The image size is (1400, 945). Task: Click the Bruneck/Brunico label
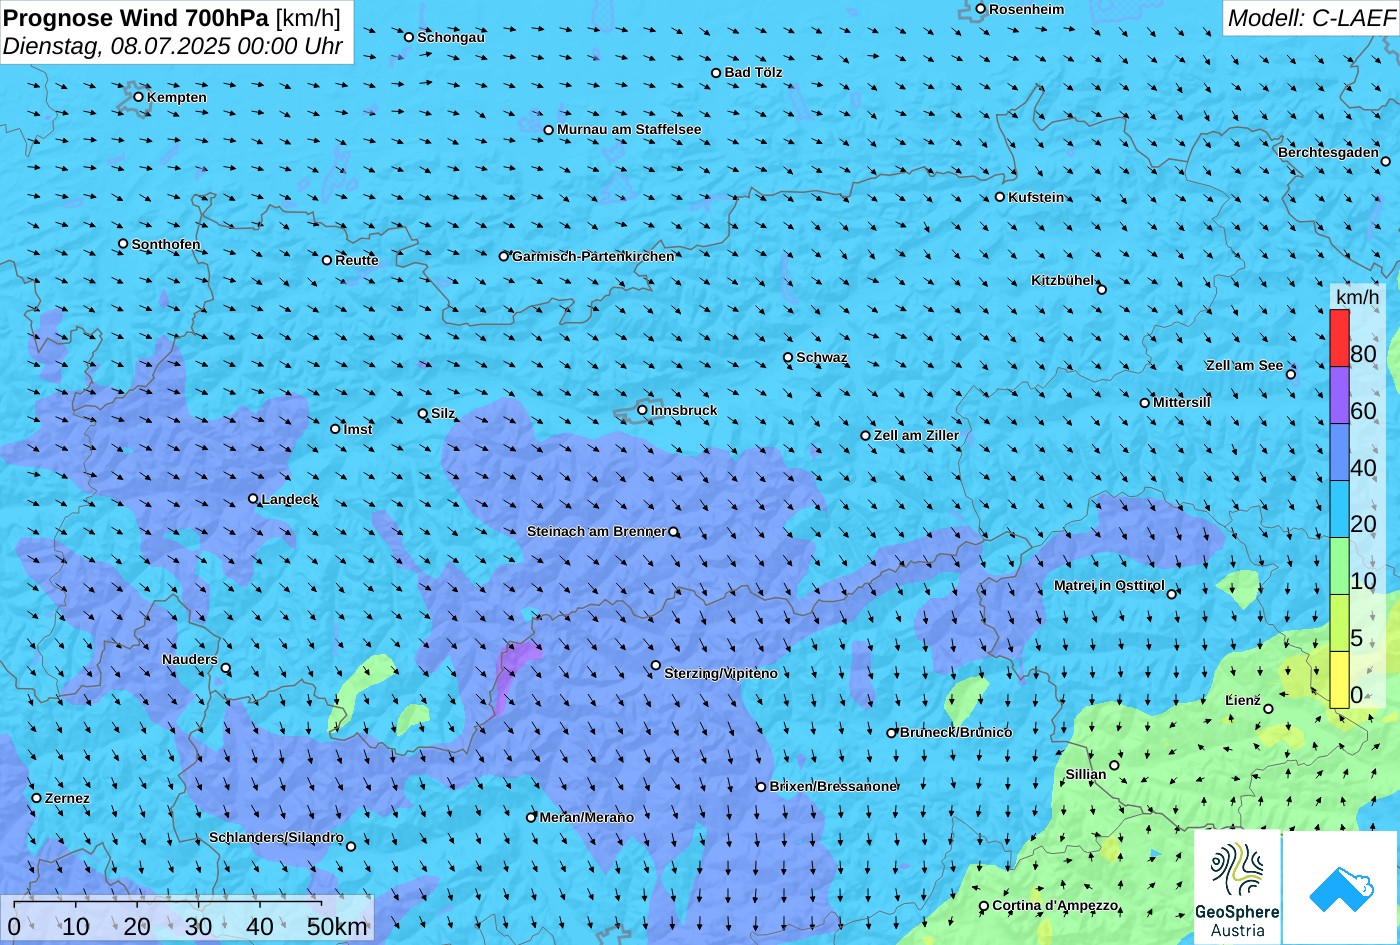pyautogui.click(x=956, y=732)
